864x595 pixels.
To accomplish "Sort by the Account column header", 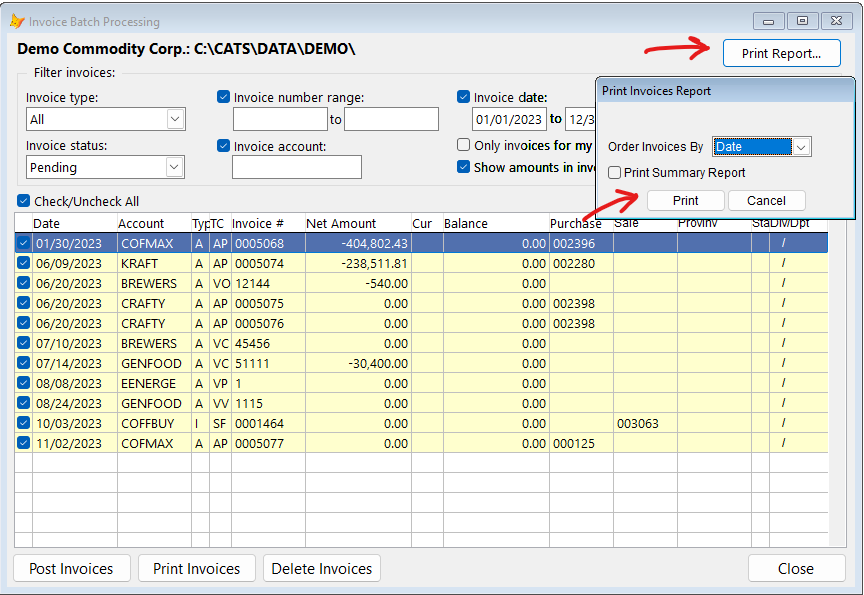I will click(x=154, y=223).
